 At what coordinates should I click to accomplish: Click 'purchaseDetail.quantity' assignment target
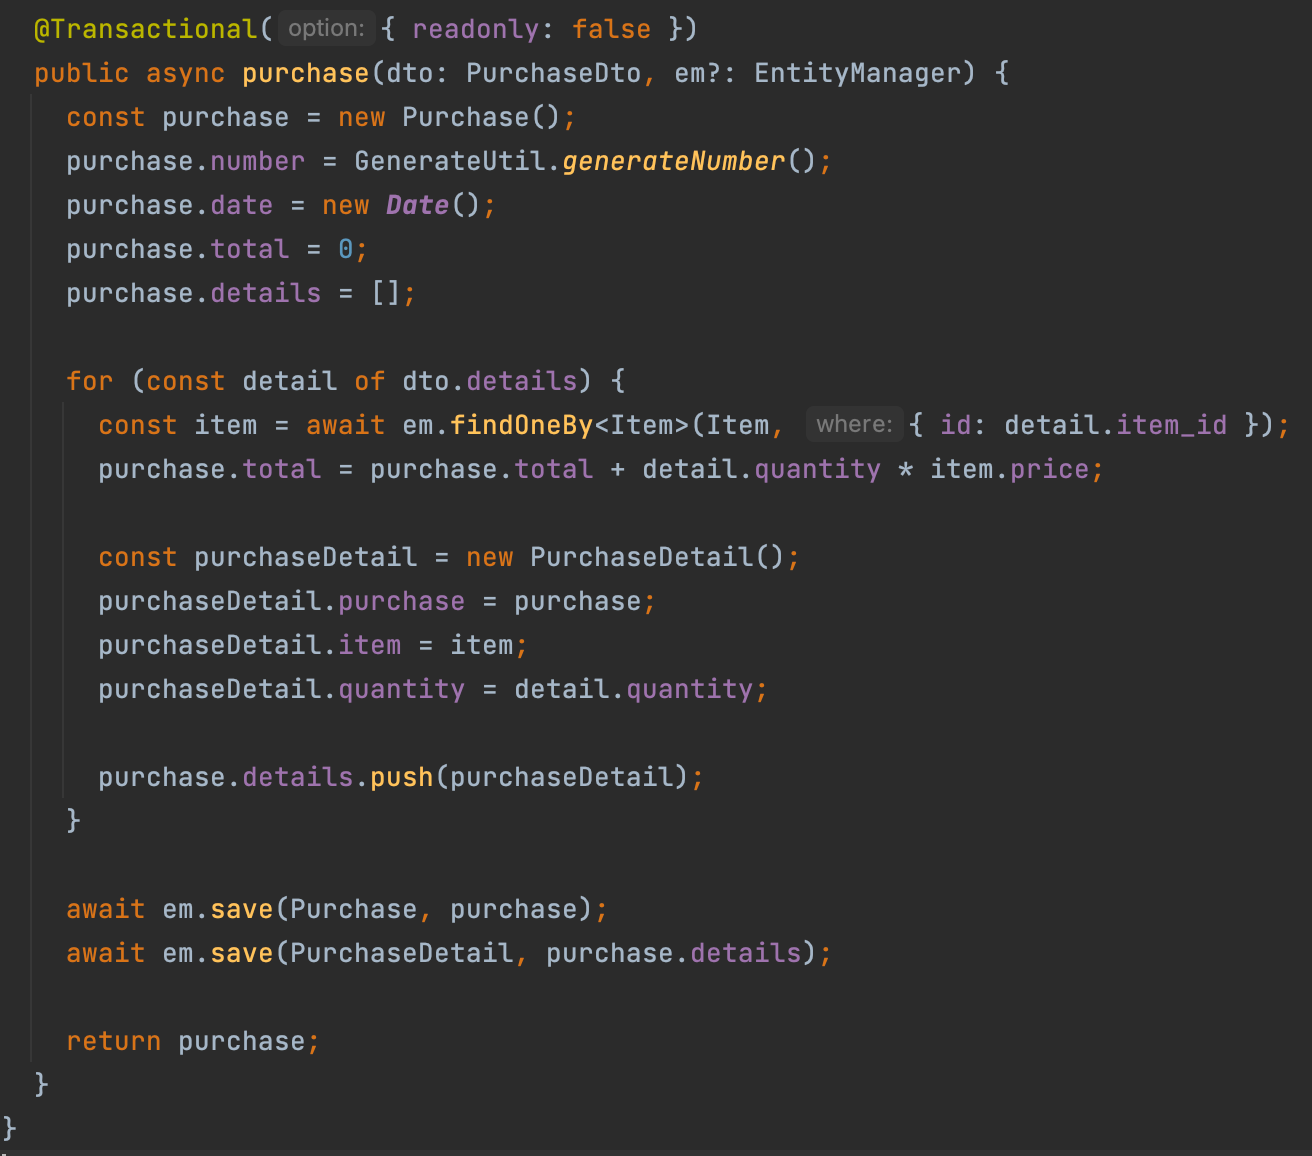(x=282, y=689)
